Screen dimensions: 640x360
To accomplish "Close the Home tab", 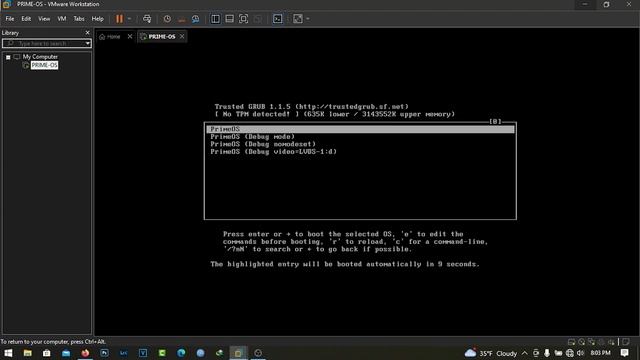I will [x=130, y=37].
